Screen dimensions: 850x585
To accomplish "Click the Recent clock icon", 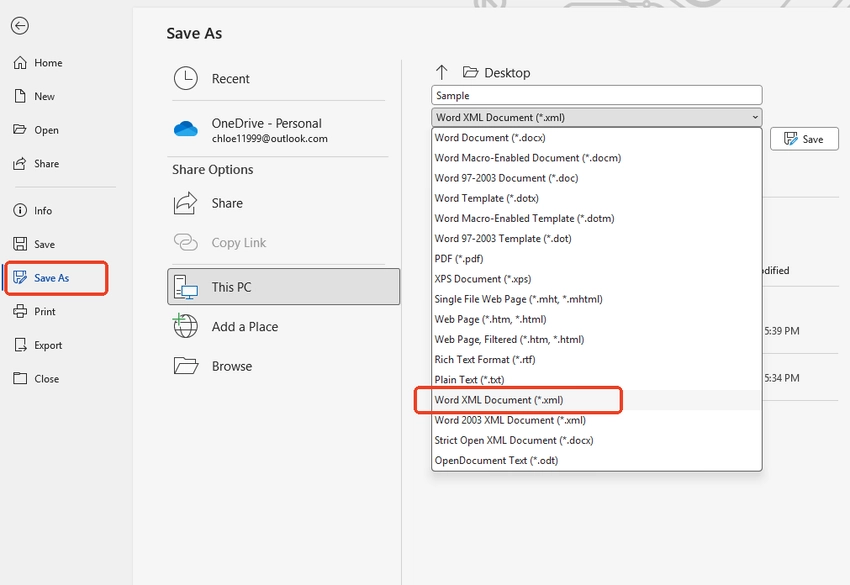I will click(185, 79).
